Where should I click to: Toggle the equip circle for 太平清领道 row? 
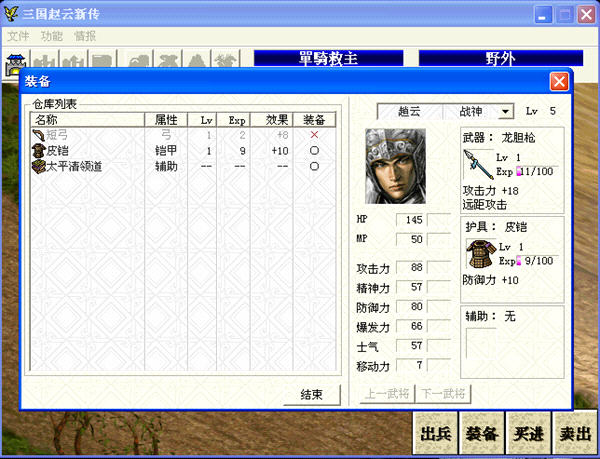(314, 166)
